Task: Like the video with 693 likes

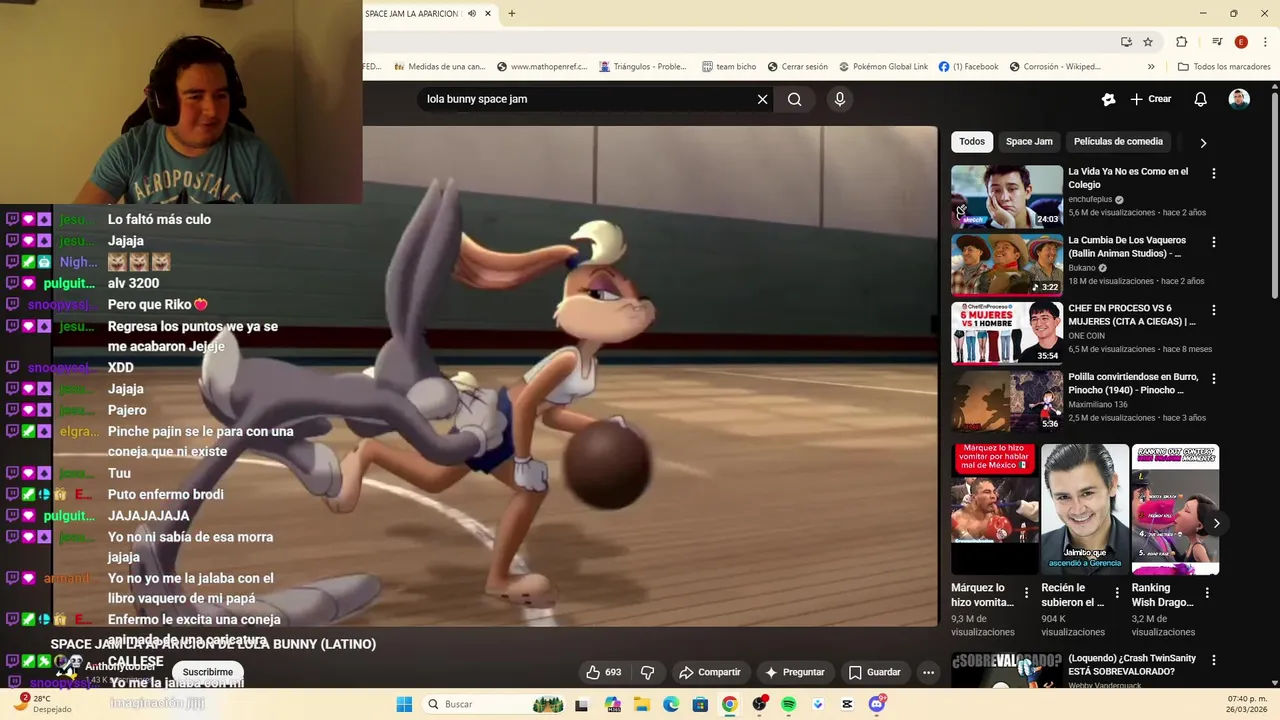Action: tap(604, 672)
